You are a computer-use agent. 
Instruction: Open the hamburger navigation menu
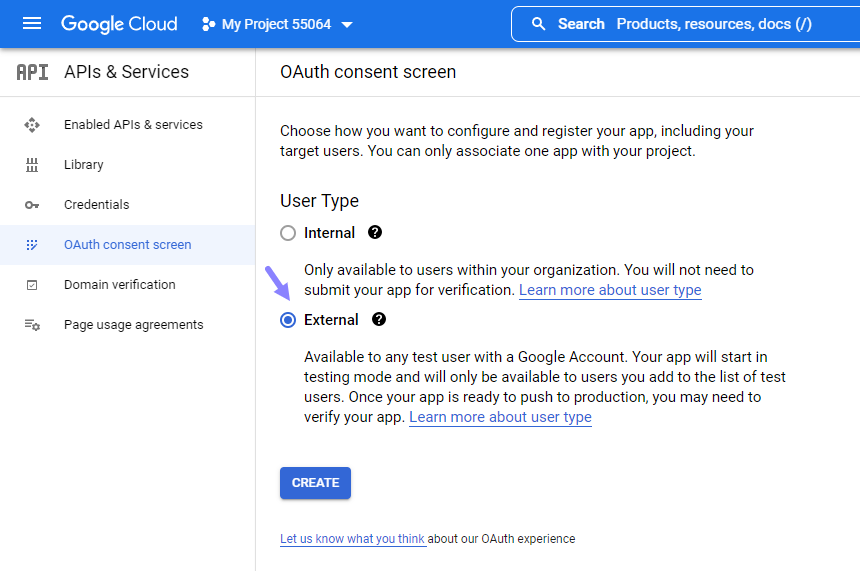pos(32,24)
